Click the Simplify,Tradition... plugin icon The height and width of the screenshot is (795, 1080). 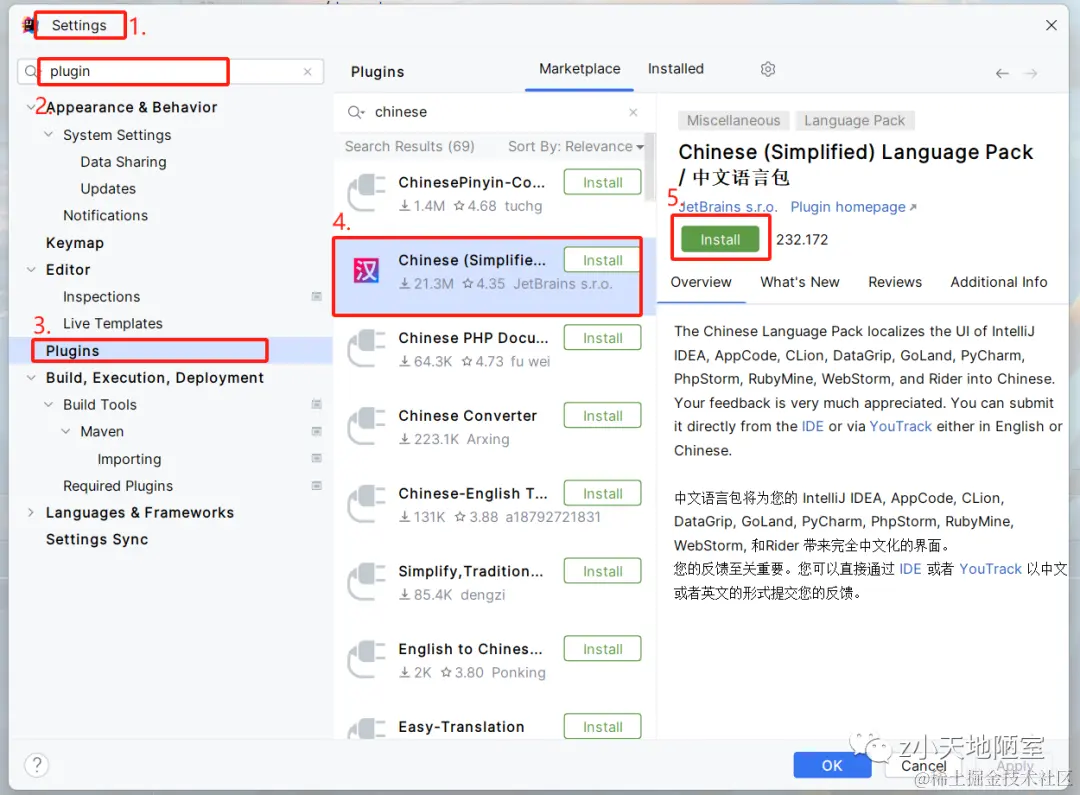pyautogui.click(x=366, y=581)
